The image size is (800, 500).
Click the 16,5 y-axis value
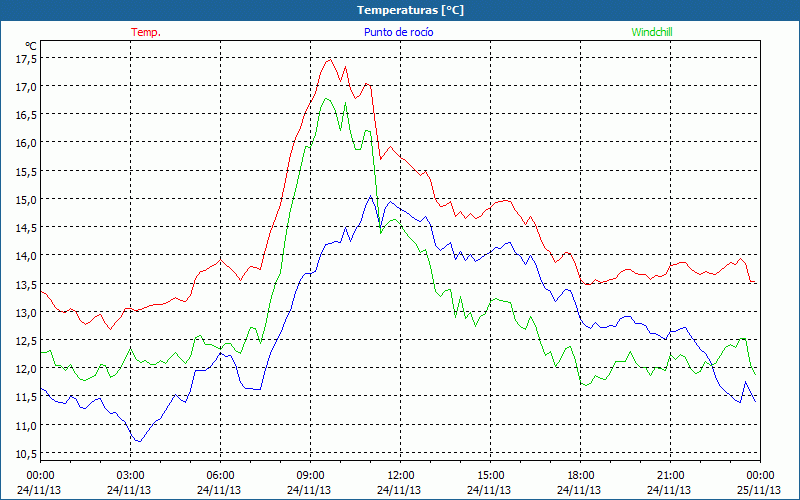(x=27, y=115)
